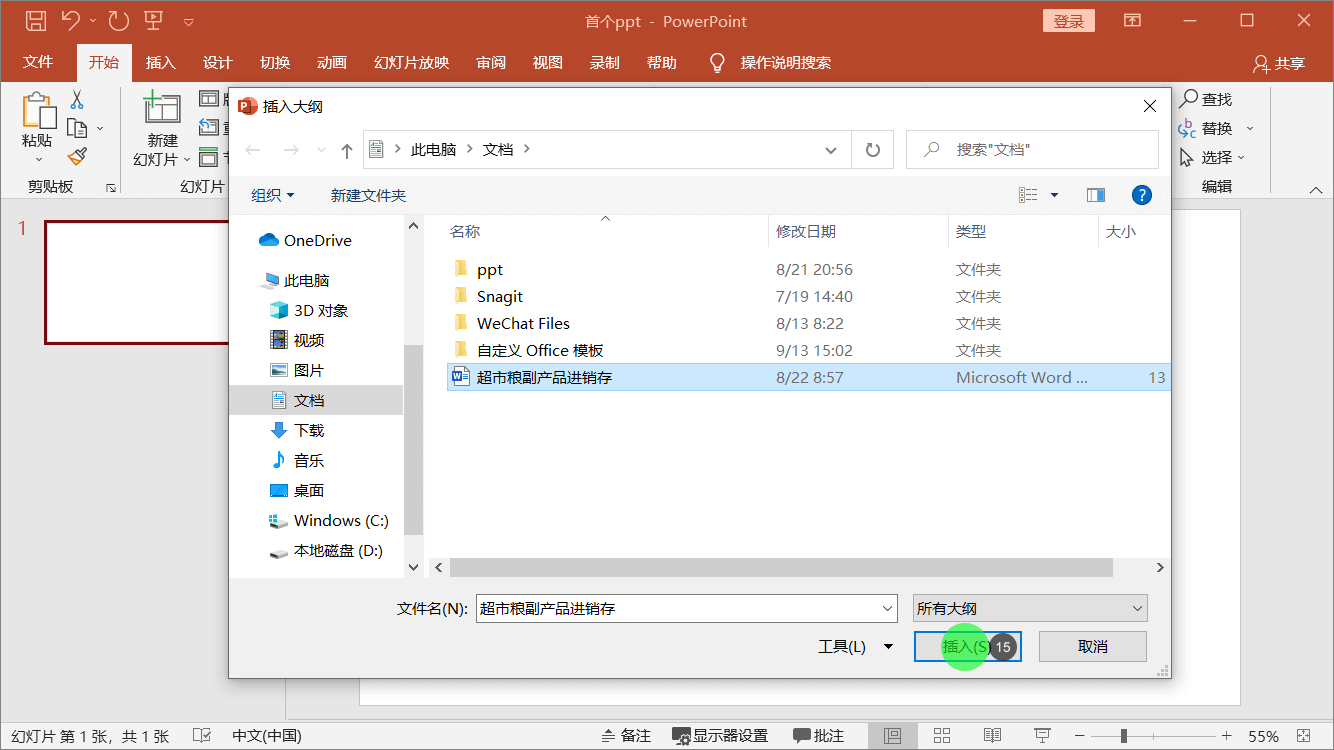Click 此电脑 in the address path

tap(433, 149)
